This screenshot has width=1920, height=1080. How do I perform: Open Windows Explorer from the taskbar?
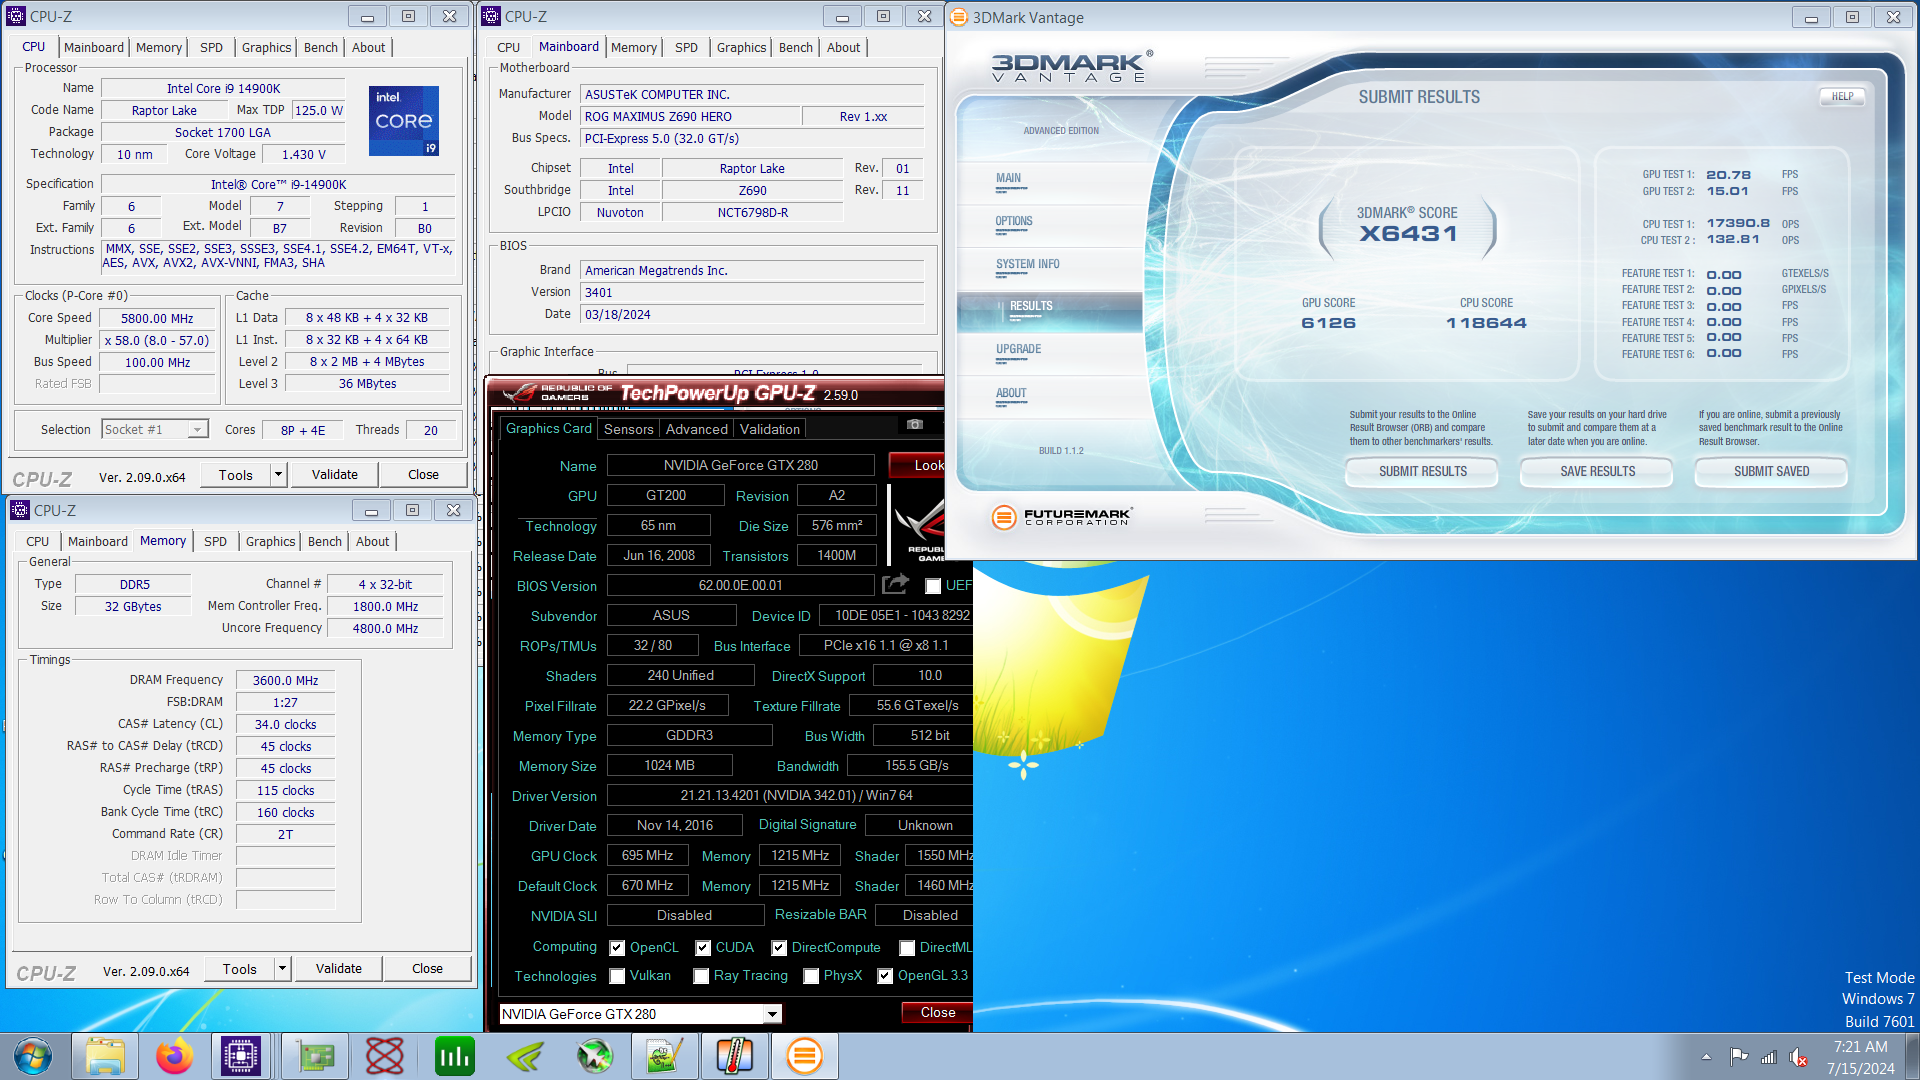coord(105,1056)
